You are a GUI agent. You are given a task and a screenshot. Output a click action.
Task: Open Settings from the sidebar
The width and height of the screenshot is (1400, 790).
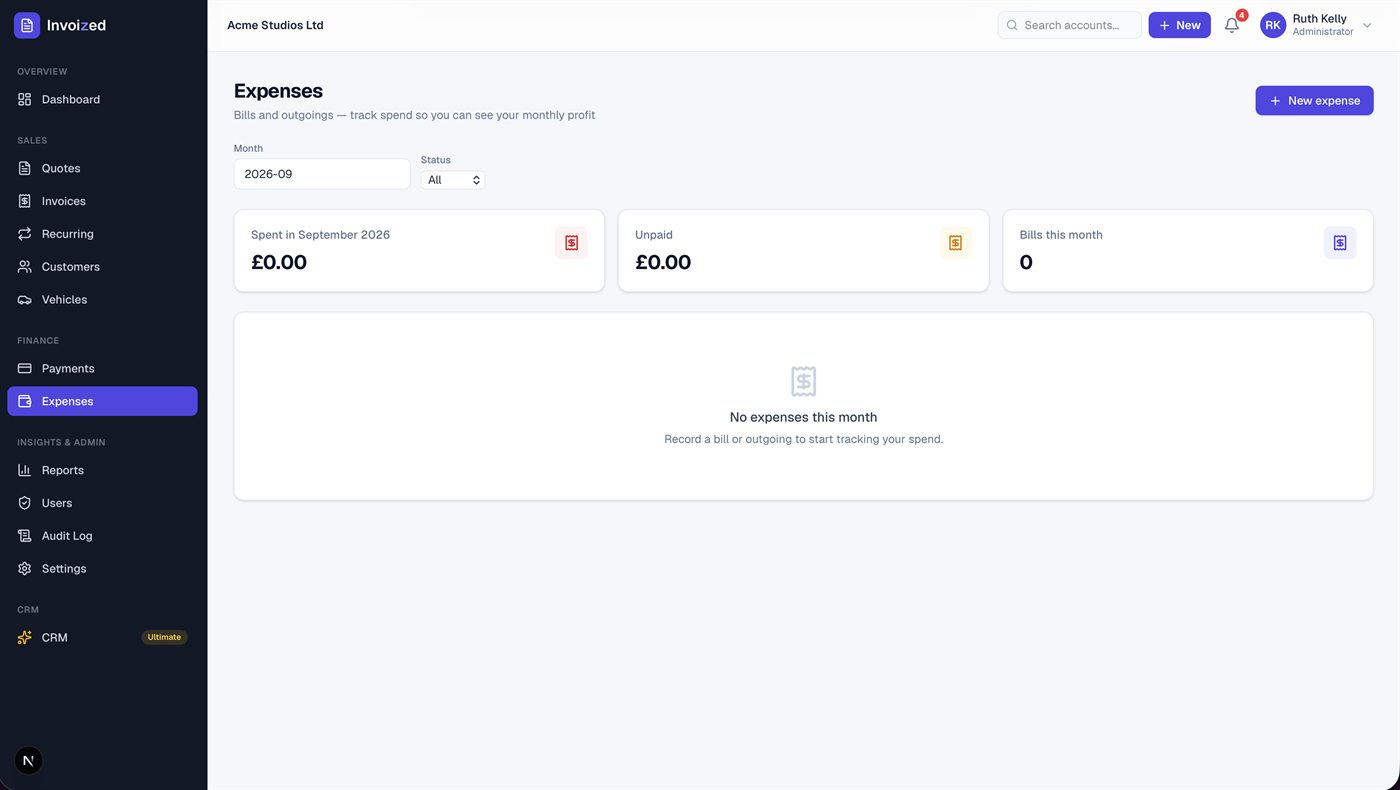pos(102,569)
